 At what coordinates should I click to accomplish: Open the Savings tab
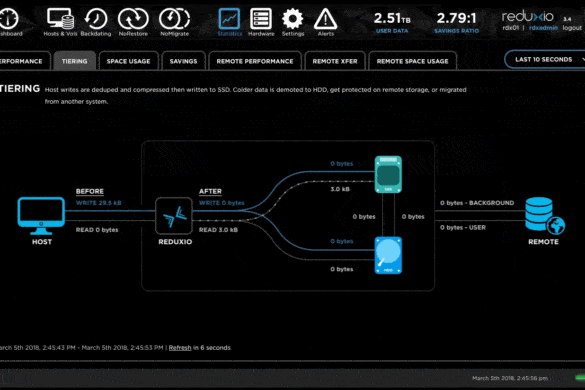coord(184,61)
